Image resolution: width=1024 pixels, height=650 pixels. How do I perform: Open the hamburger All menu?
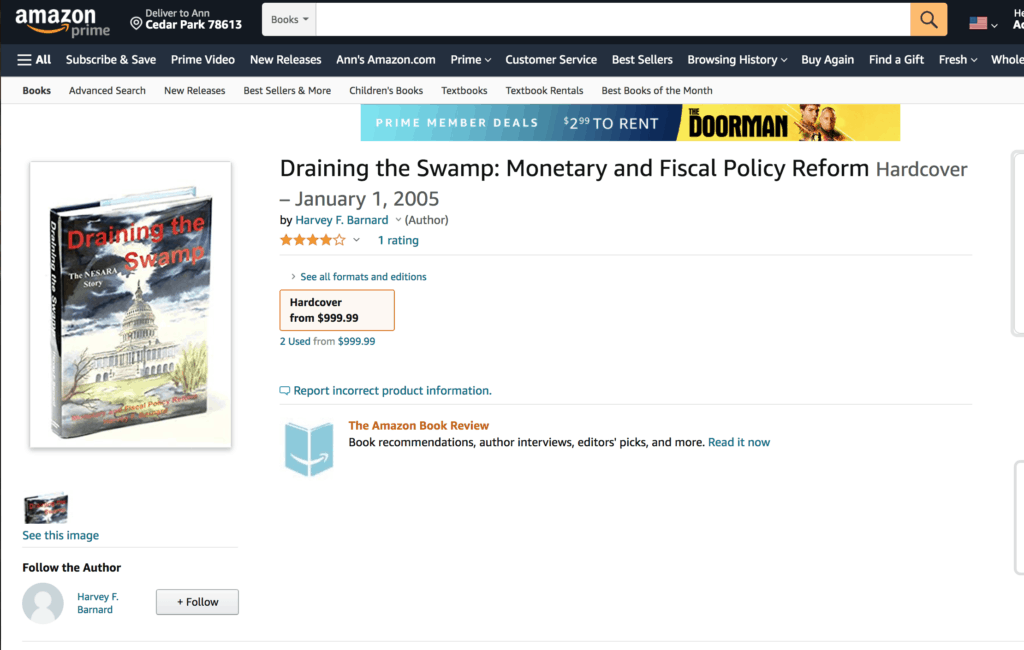[x=34, y=60]
